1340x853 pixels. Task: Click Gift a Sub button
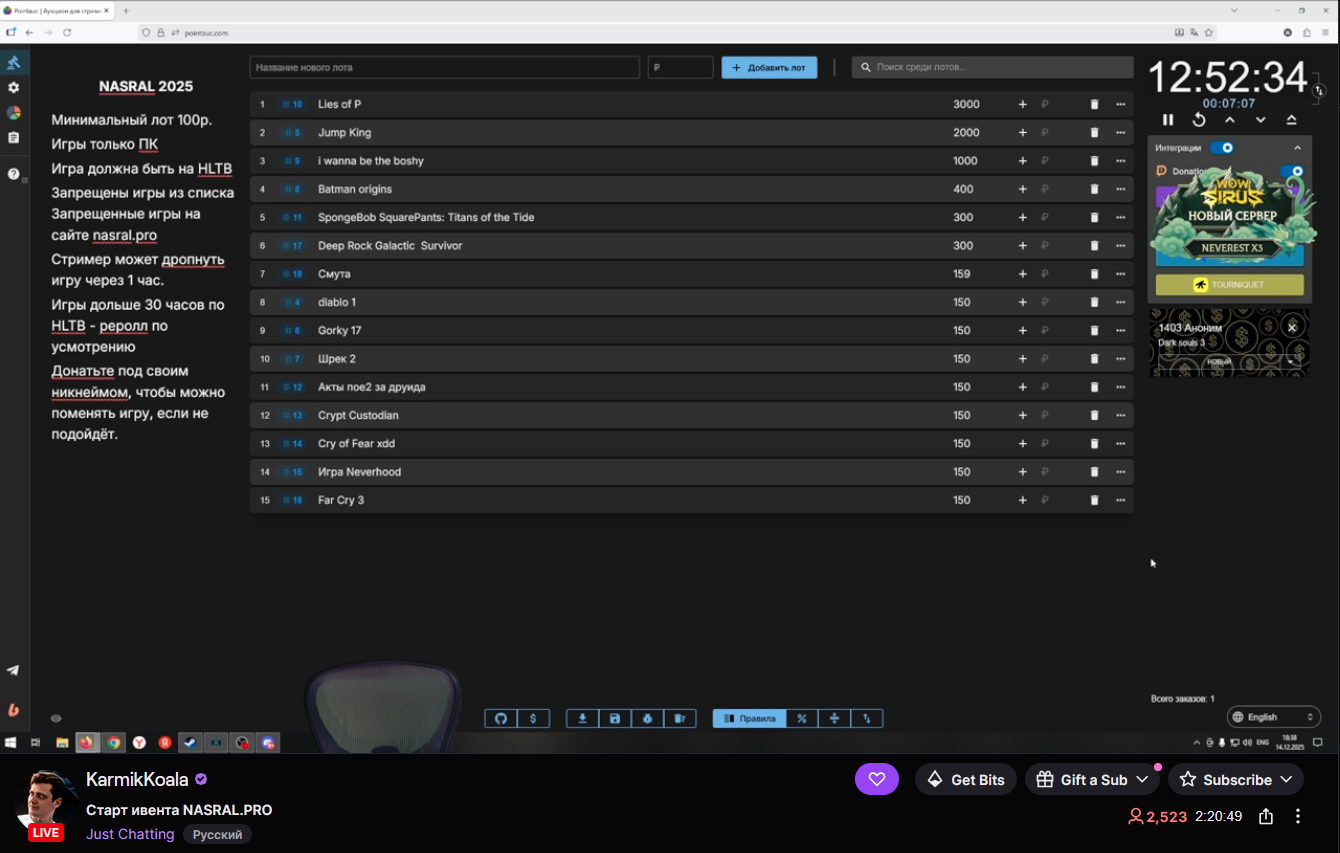tap(1091, 780)
